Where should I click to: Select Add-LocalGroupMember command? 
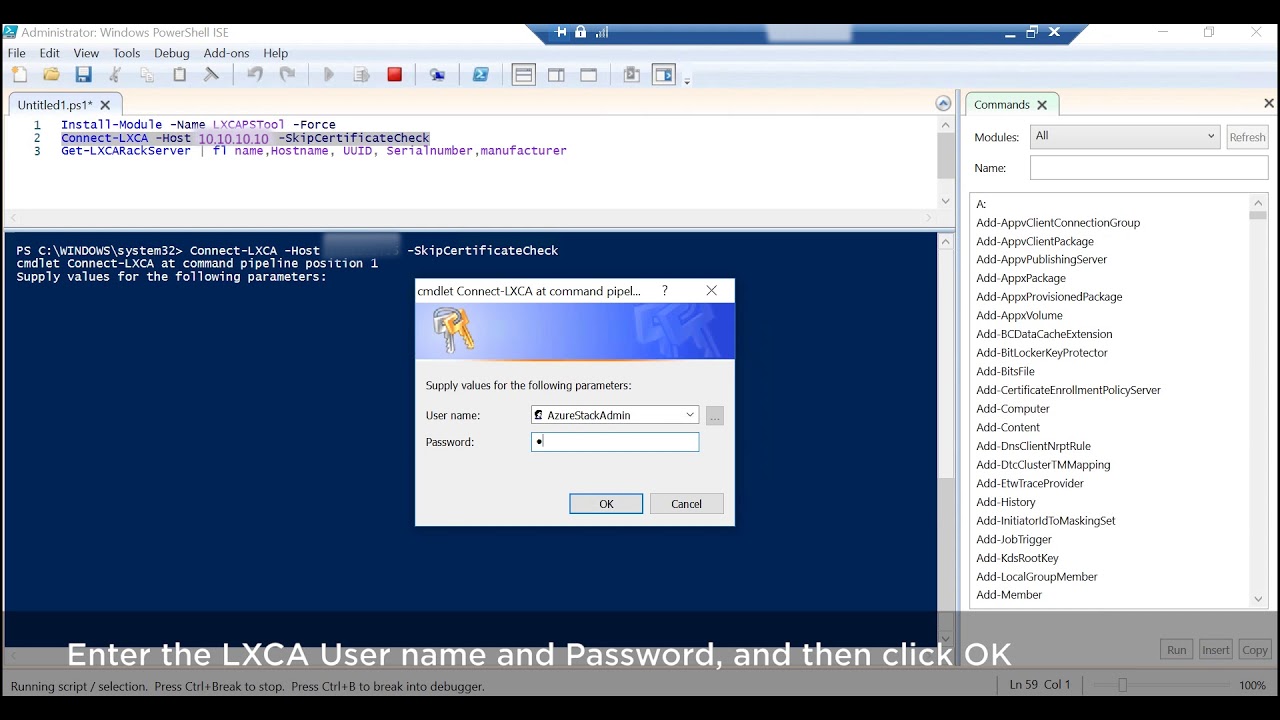(x=1037, y=577)
